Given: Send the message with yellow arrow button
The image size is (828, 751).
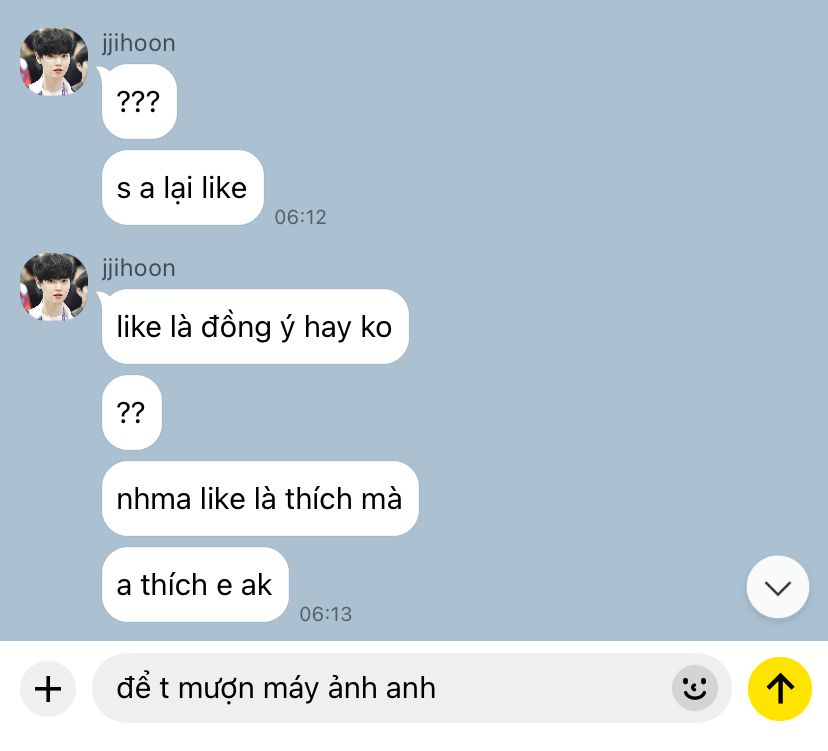Looking at the screenshot, I should (779, 689).
